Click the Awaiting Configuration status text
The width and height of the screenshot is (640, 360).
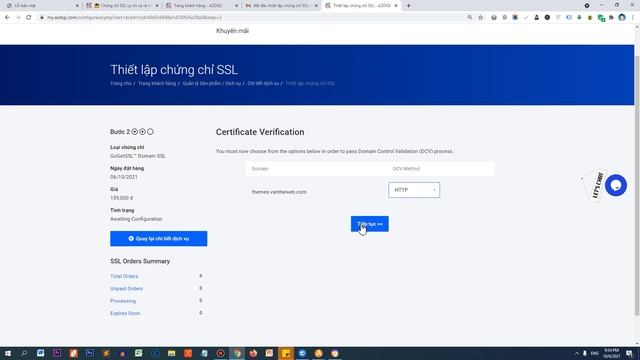(136, 219)
